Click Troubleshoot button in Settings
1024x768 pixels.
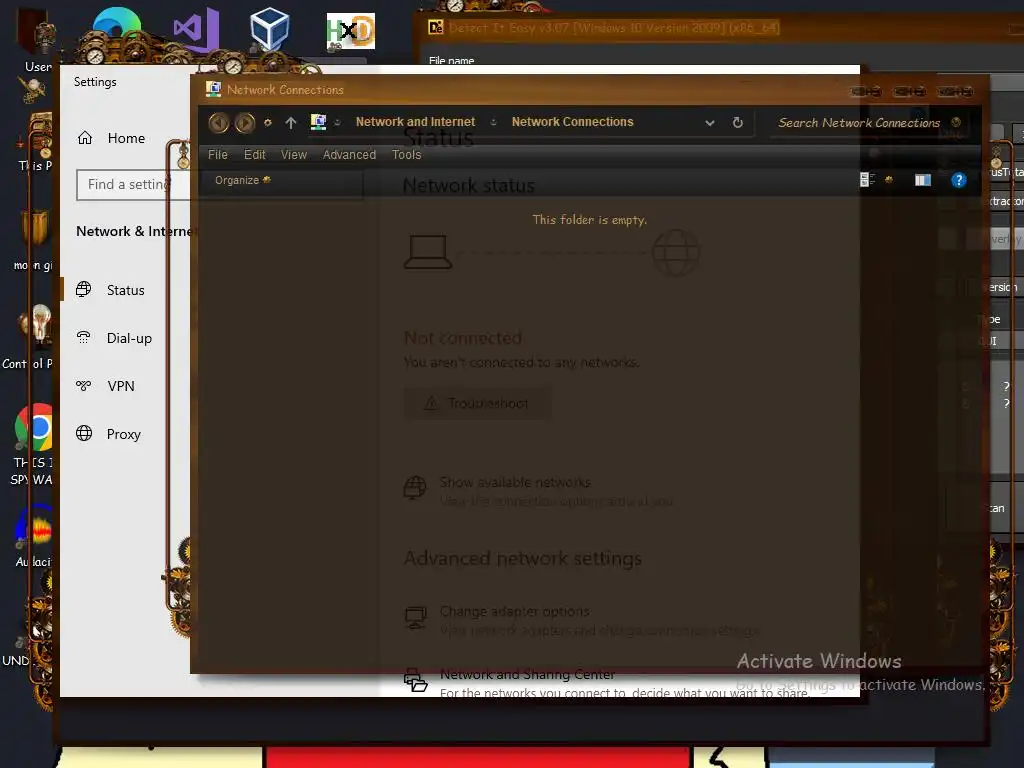coord(477,404)
